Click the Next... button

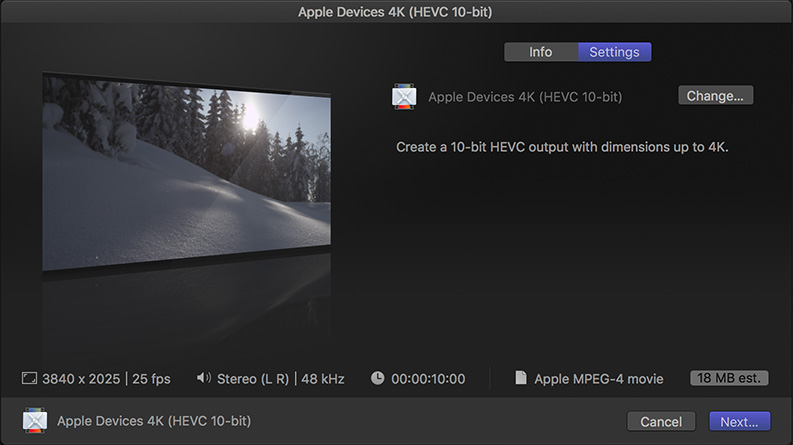tap(739, 421)
